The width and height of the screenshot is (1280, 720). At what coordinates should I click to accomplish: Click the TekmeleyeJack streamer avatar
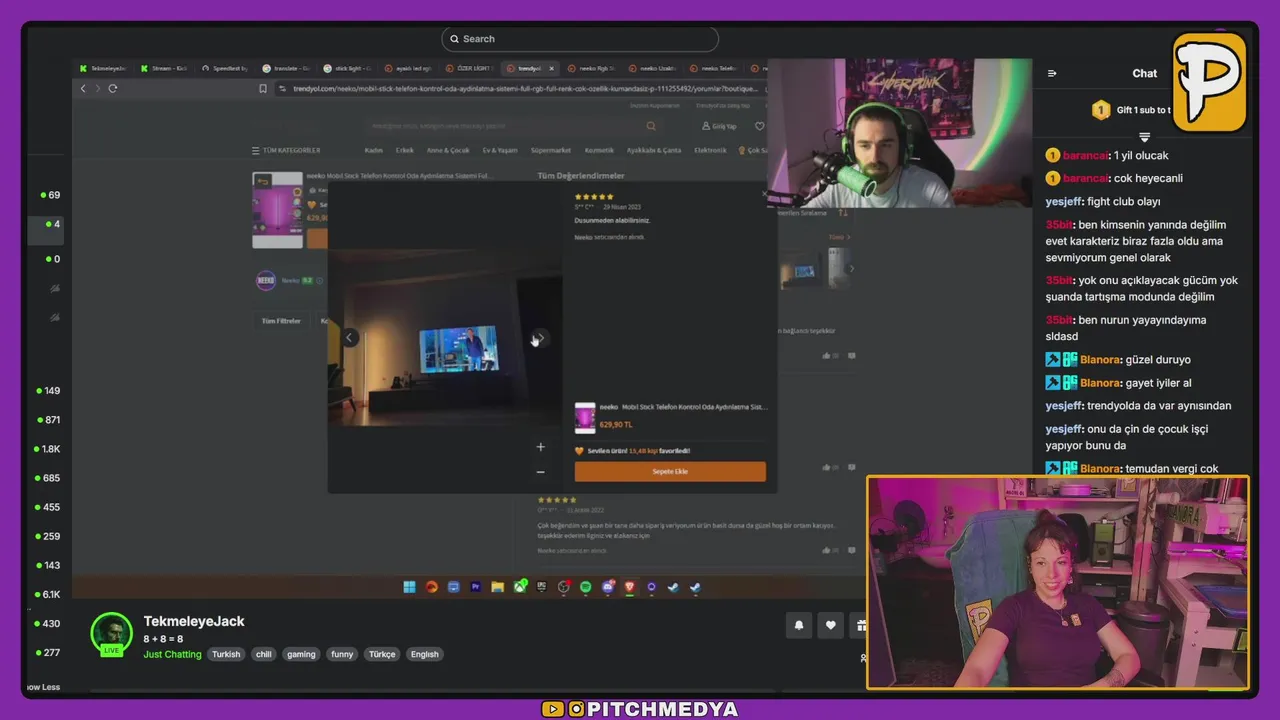coord(112,633)
